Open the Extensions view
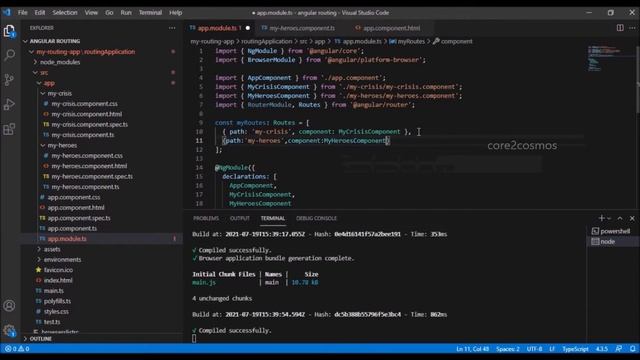This screenshot has width=640, height=360. tap(9, 129)
